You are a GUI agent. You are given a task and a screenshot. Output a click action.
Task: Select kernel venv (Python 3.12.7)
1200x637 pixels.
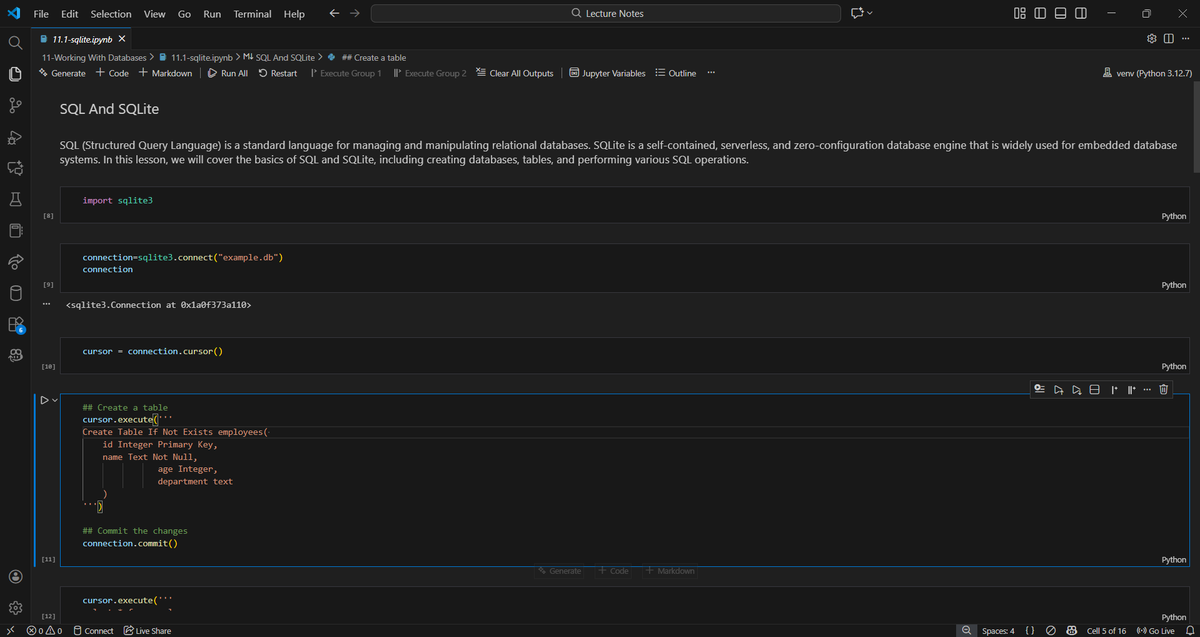(x=1149, y=73)
